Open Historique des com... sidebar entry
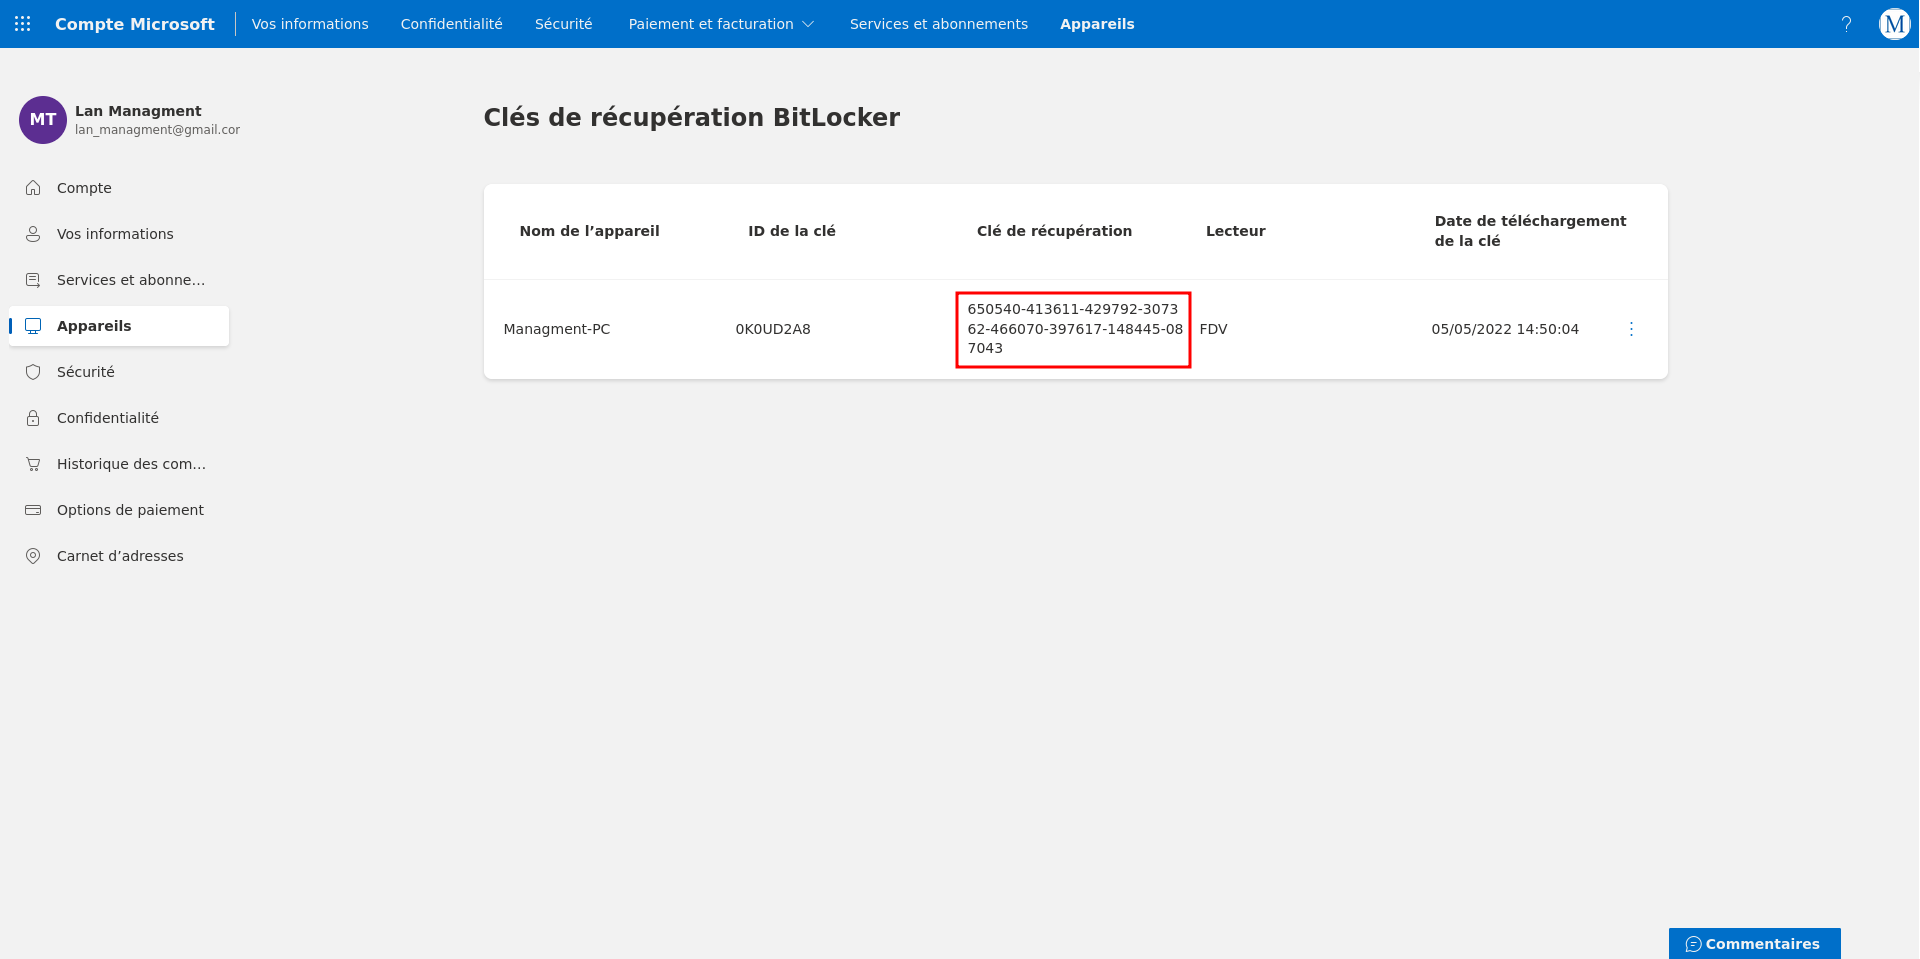The width and height of the screenshot is (1920, 959). (119, 464)
